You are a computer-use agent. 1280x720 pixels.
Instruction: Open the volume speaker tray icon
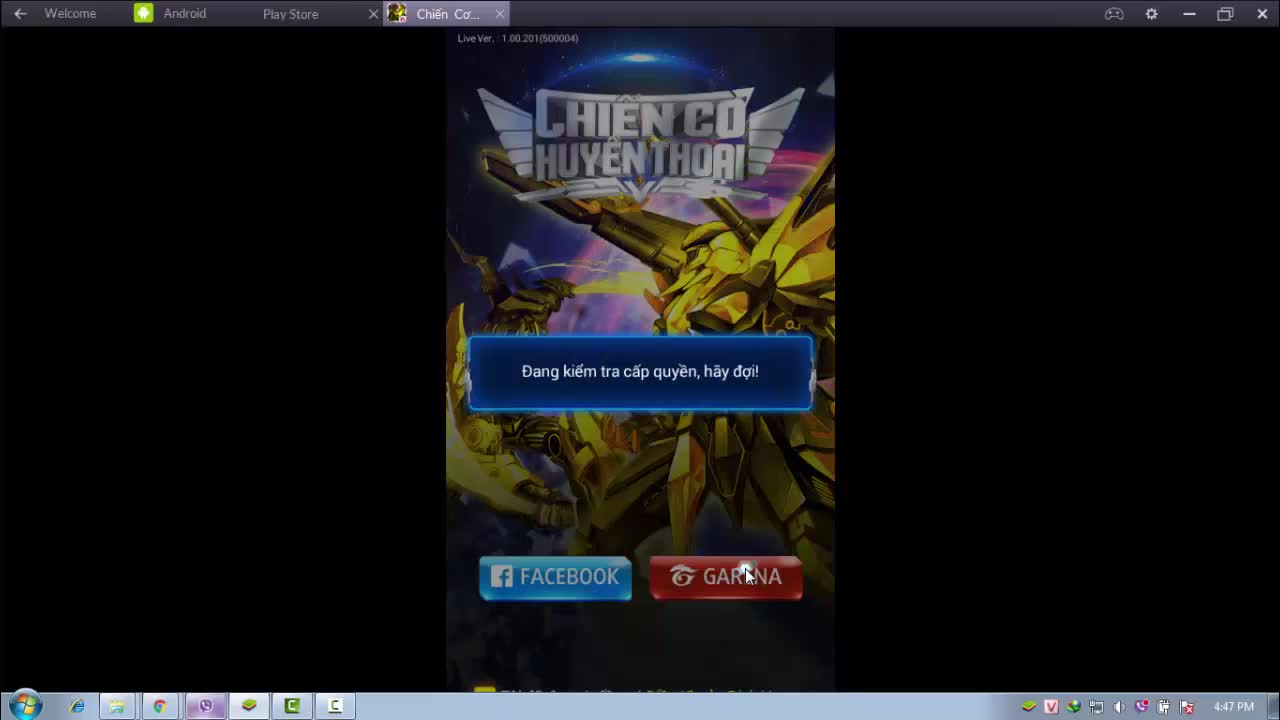click(1119, 706)
